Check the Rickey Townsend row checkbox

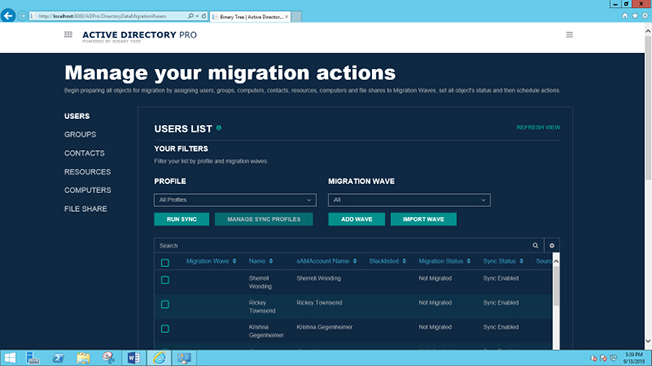(165, 304)
